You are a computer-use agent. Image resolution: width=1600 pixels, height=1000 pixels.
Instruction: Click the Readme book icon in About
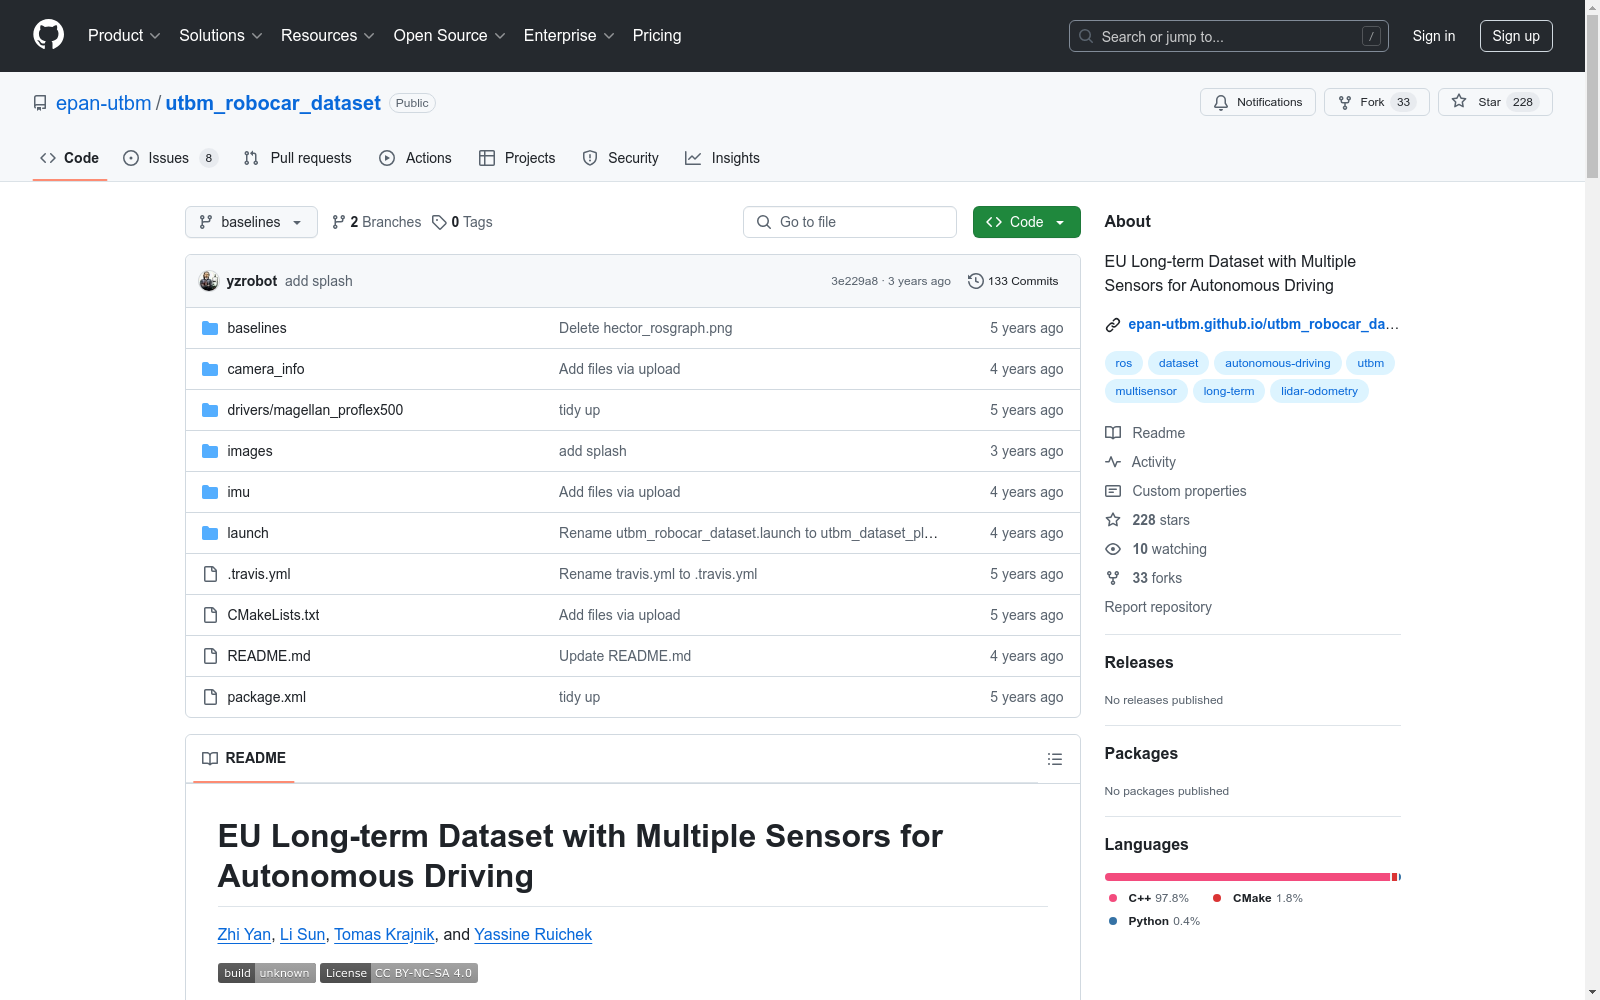click(1113, 433)
